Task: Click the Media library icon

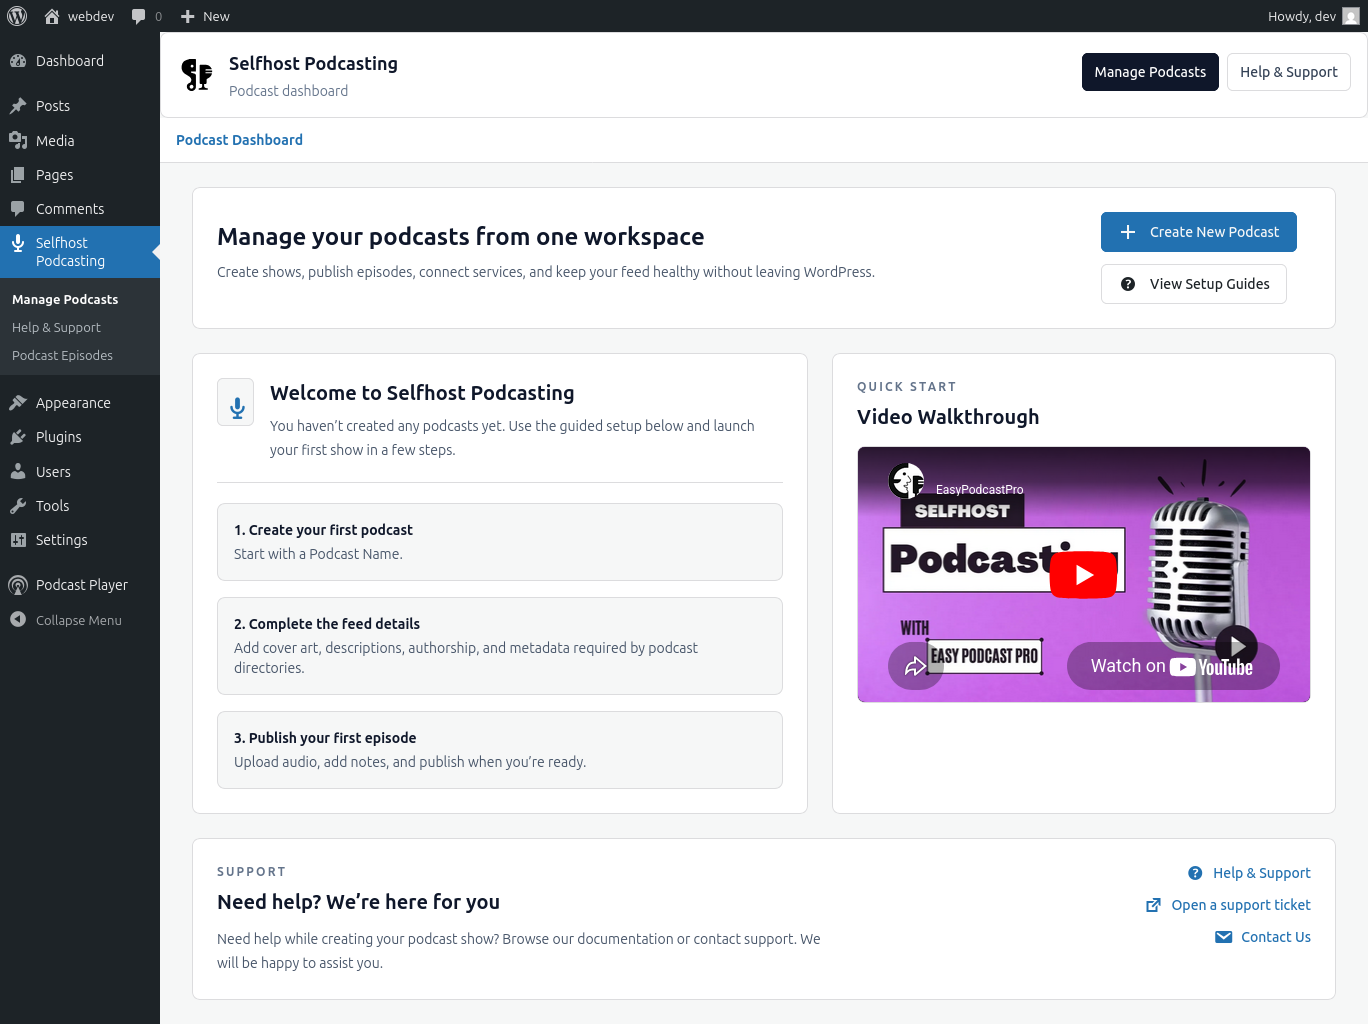Action: [18, 141]
